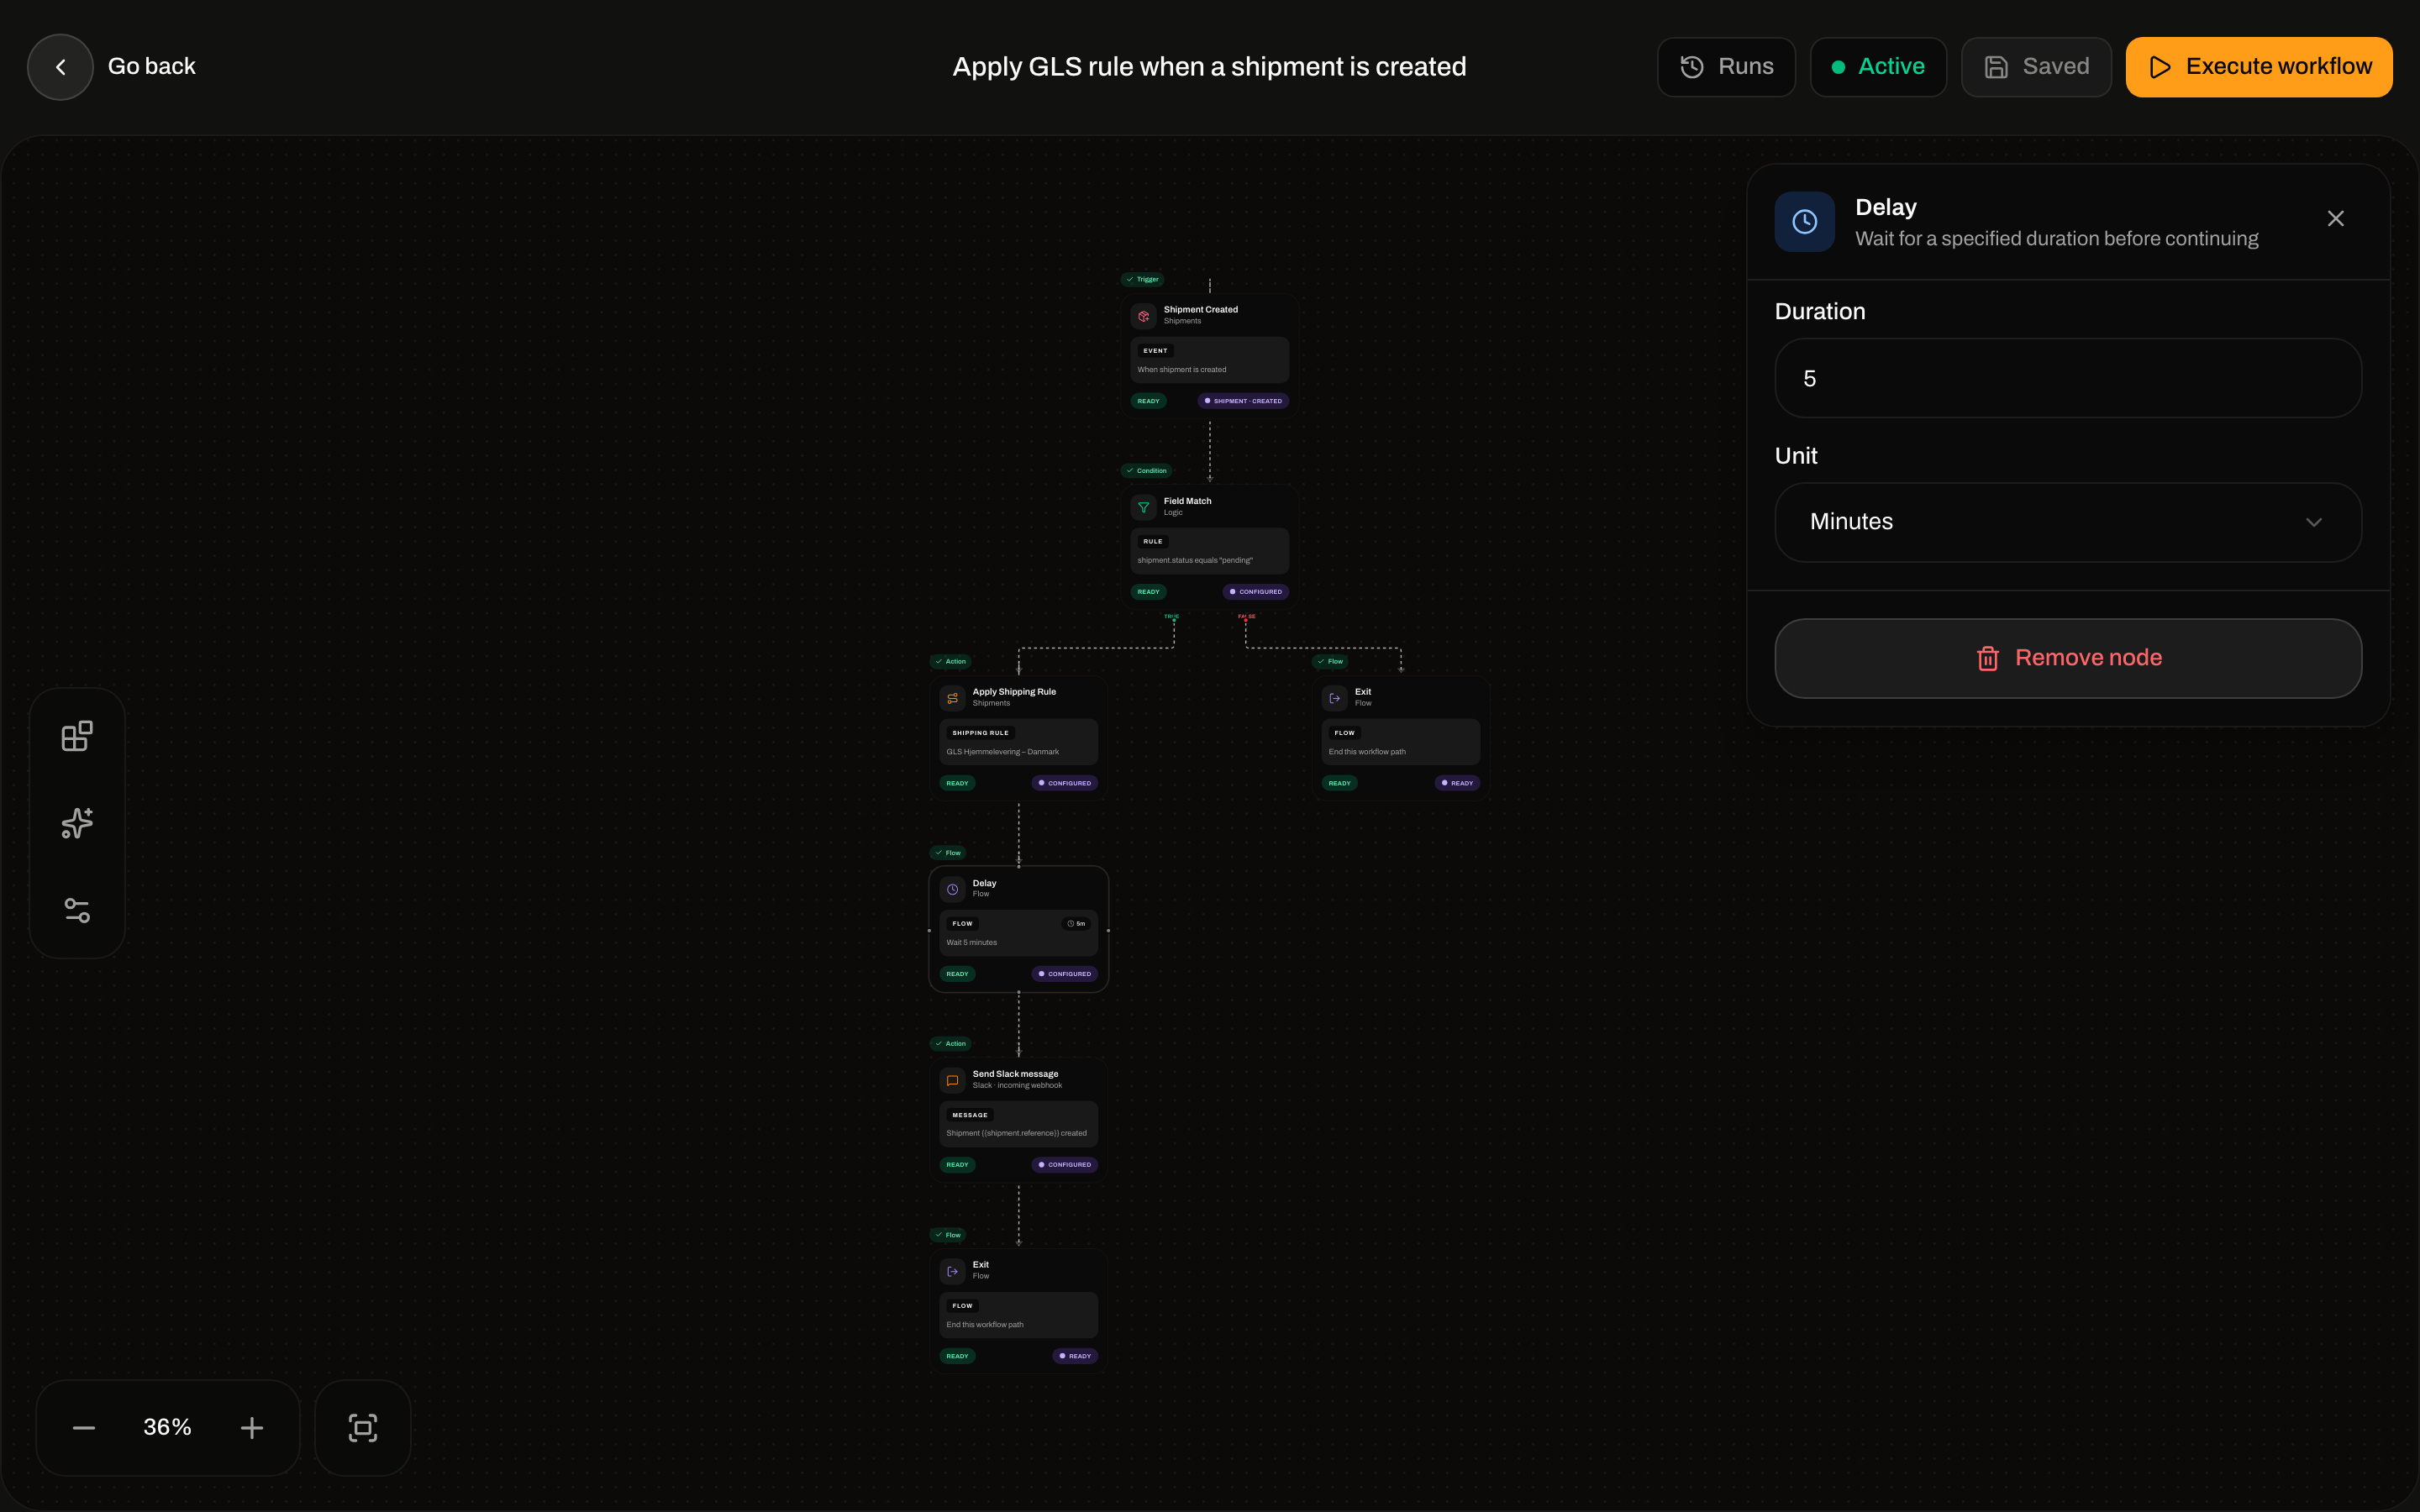Click 'GLS Hjemmelevering – Danmark' shipping rule text

point(1002,752)
